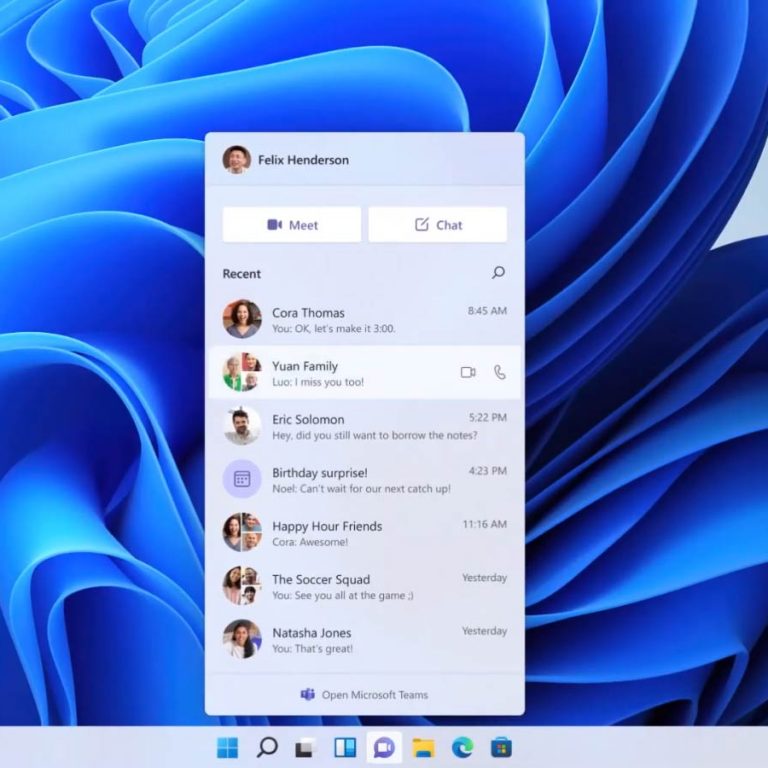Viewport: 768px width, 768px height.
Task: Search recent chats with magnifier icon
Action: click(498, 273)
